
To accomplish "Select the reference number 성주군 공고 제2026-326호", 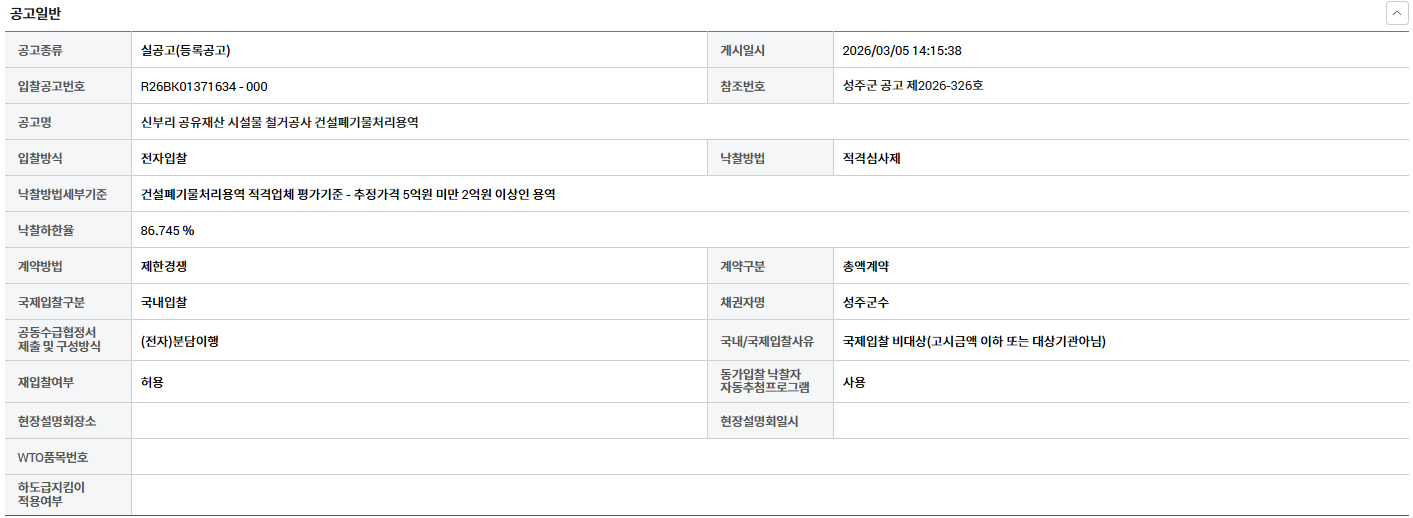I will point(913,86).
